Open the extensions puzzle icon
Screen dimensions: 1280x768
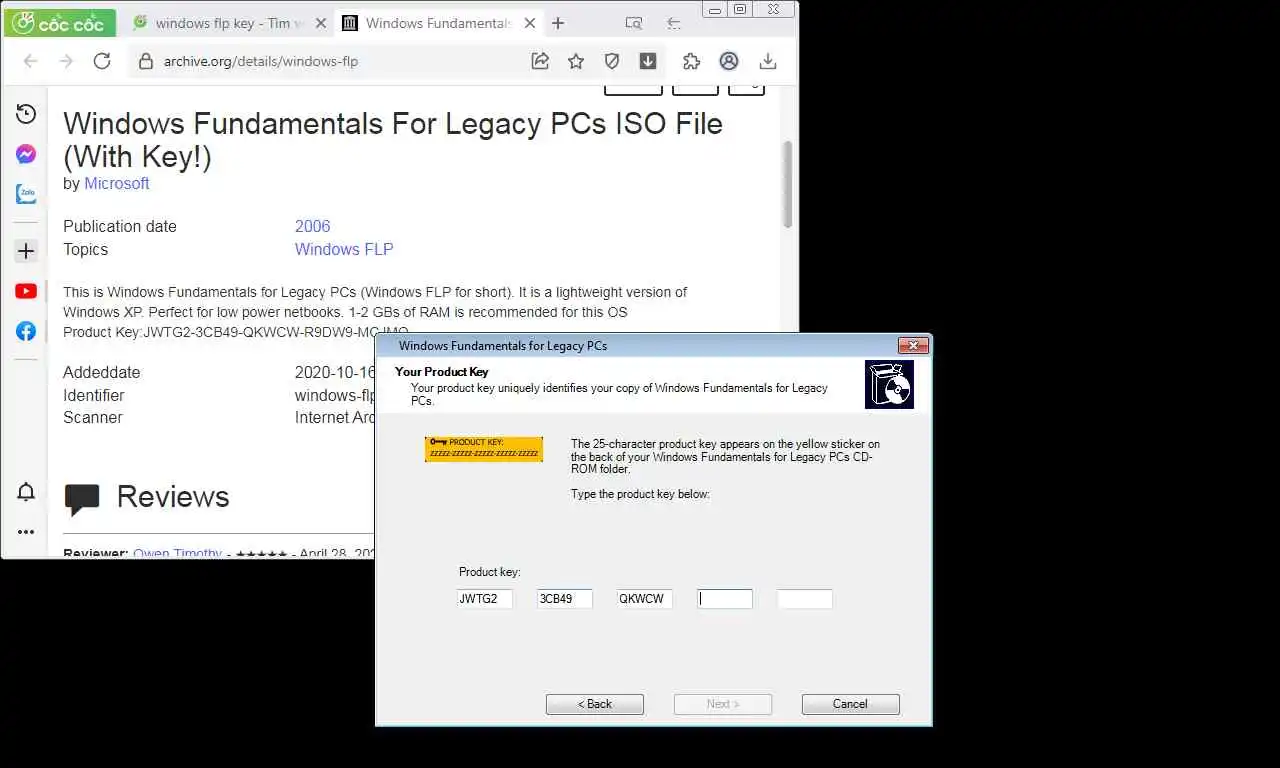coord(692,61)
